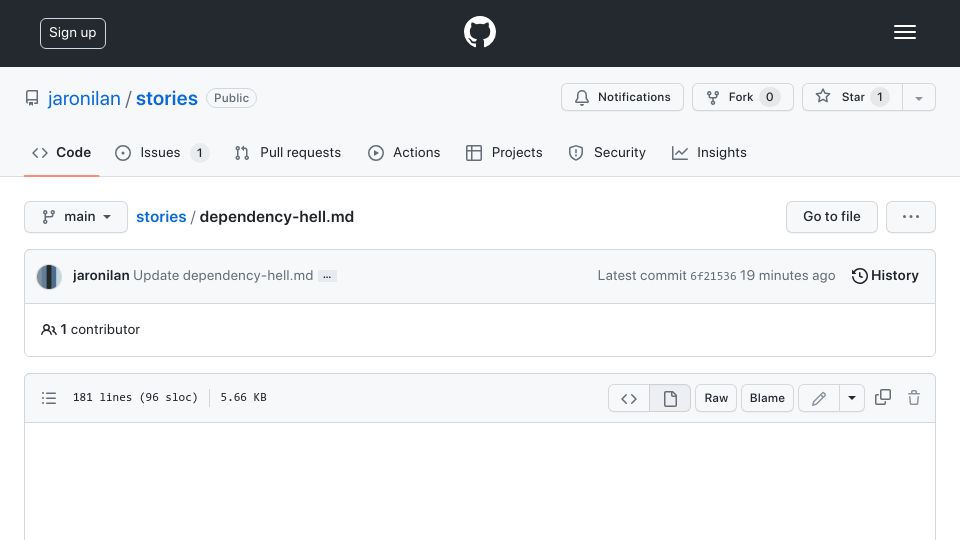960x540 pixels.
Task: Open the Projects tab
Action: pos(504,152)
